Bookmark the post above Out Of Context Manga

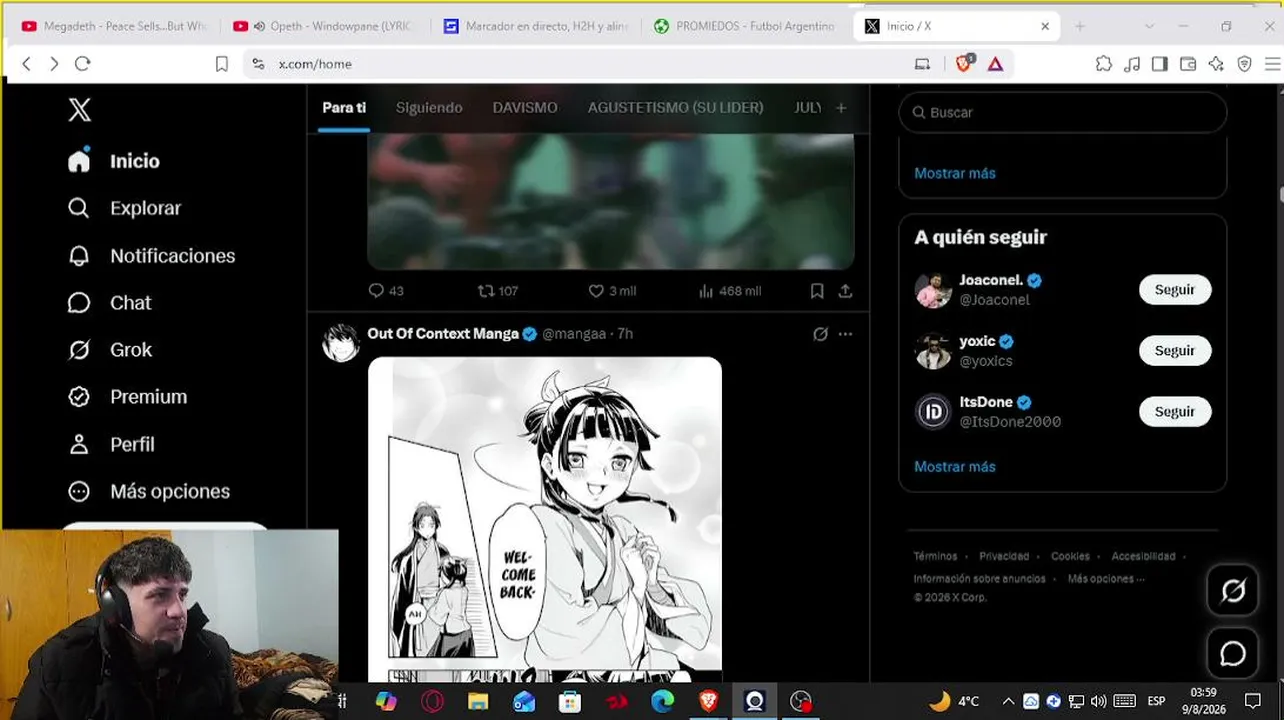coord(817,291)
